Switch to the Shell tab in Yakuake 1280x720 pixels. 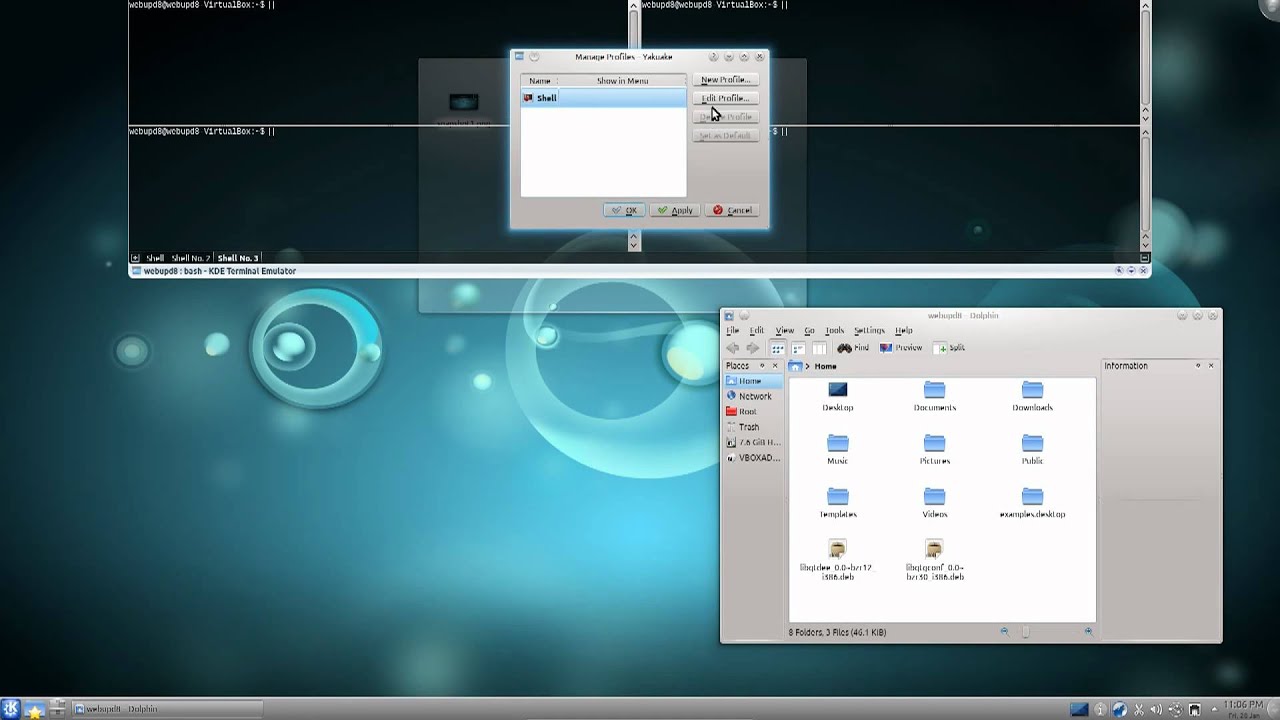click(x=154, y=258)
